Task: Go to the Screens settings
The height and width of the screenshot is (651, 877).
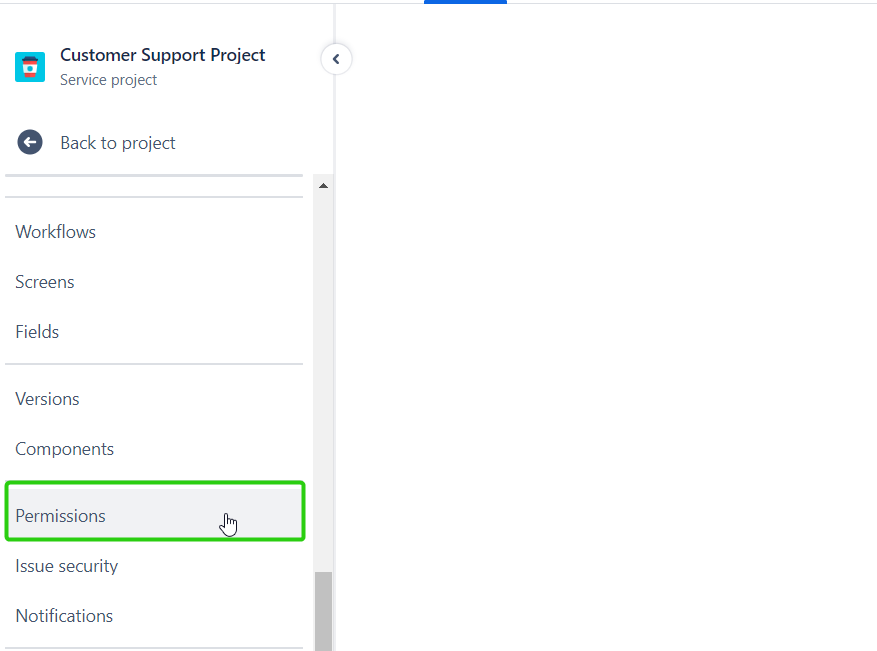Action: pyautogui.click(x=45, y=282)
